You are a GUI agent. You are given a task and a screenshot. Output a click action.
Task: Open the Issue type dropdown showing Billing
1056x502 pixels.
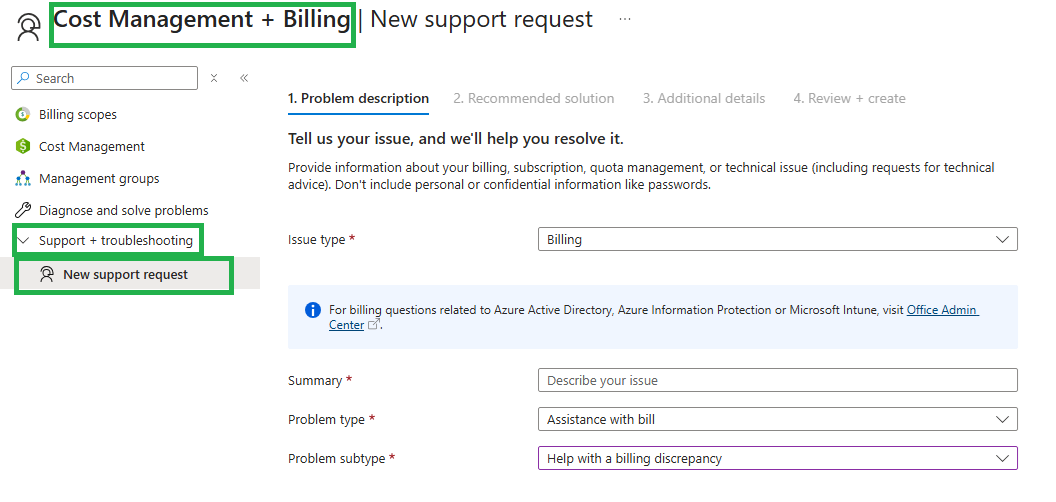coord(777,239)
